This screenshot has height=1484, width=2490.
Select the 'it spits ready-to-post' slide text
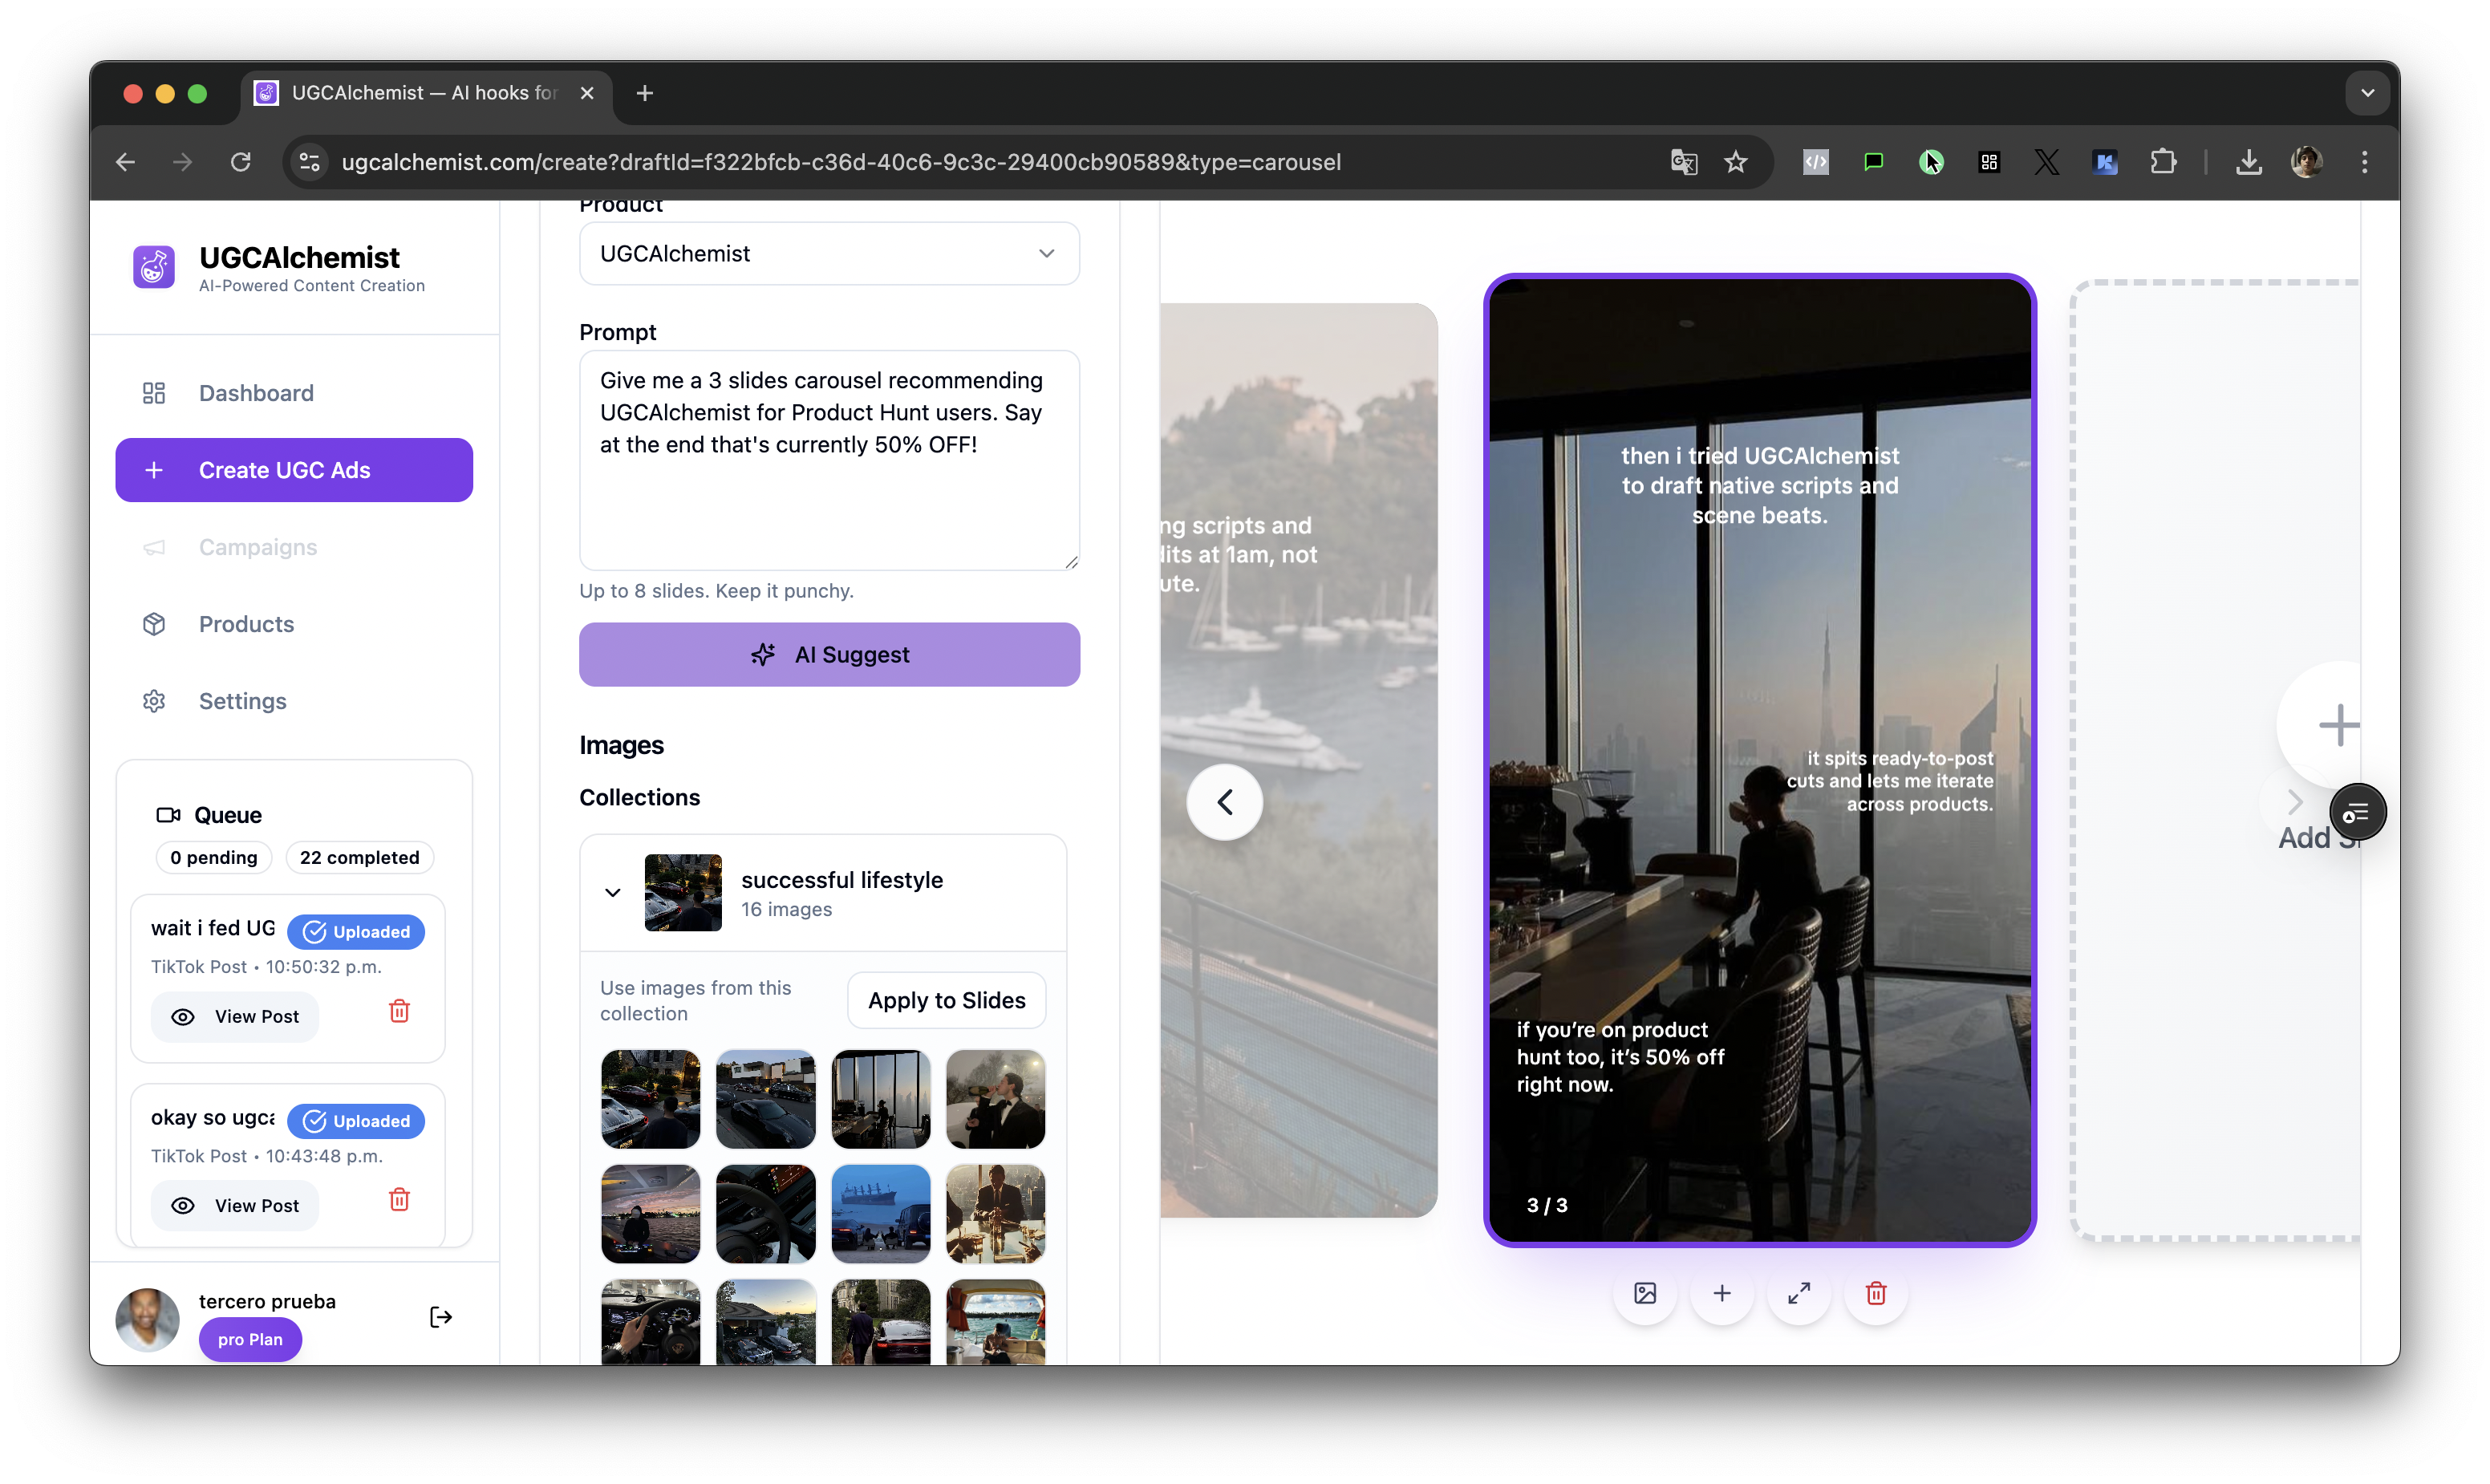point(1889,781)
